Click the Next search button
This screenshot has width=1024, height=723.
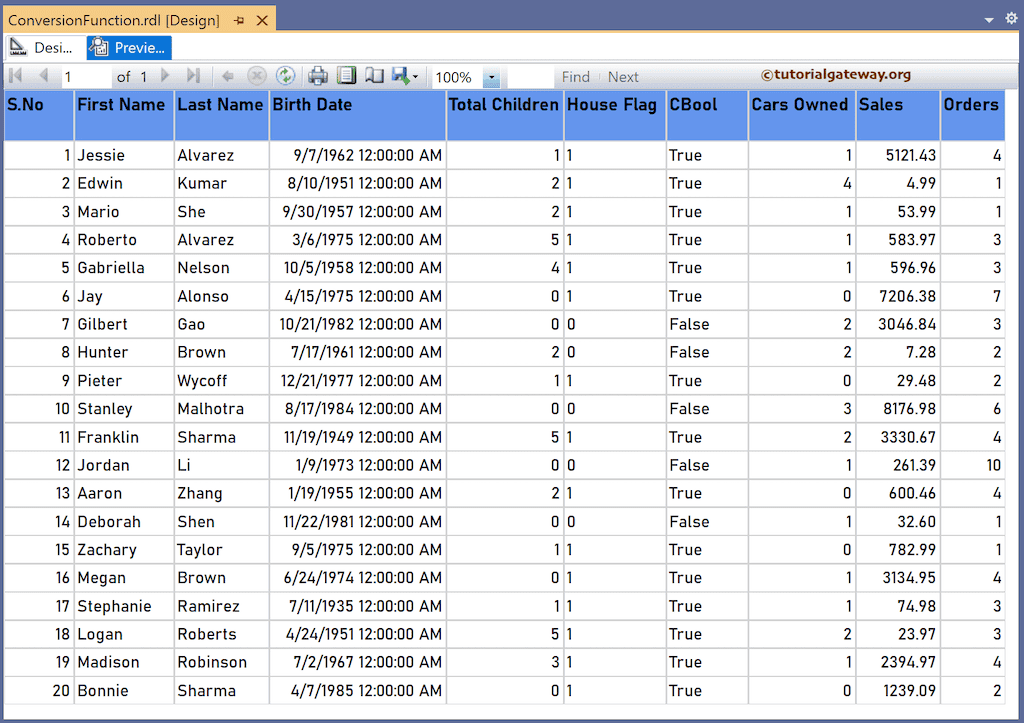tap(623, 76)
